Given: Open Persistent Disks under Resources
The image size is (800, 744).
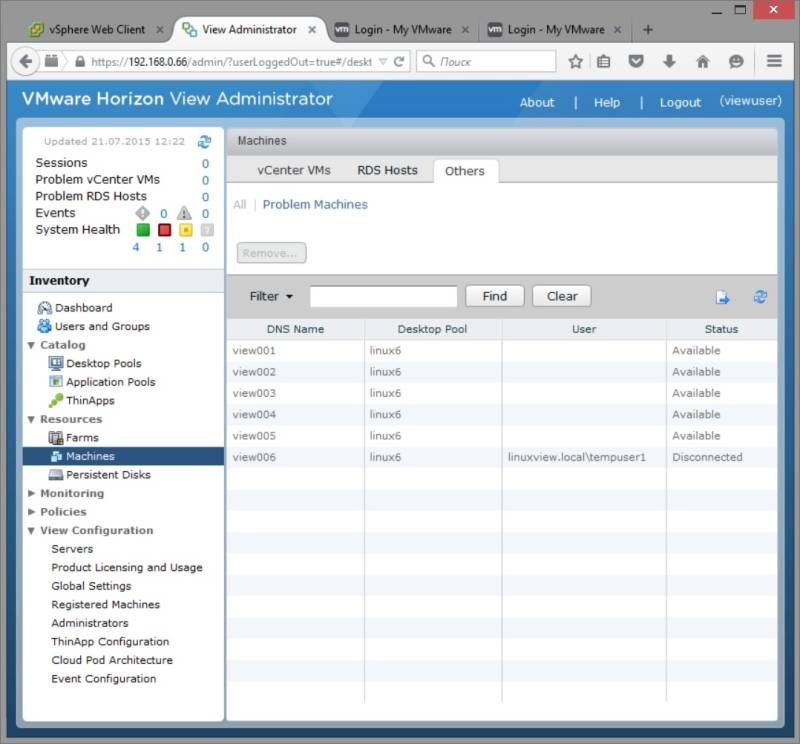Looking at the screenshot, I should coord(99,475).
